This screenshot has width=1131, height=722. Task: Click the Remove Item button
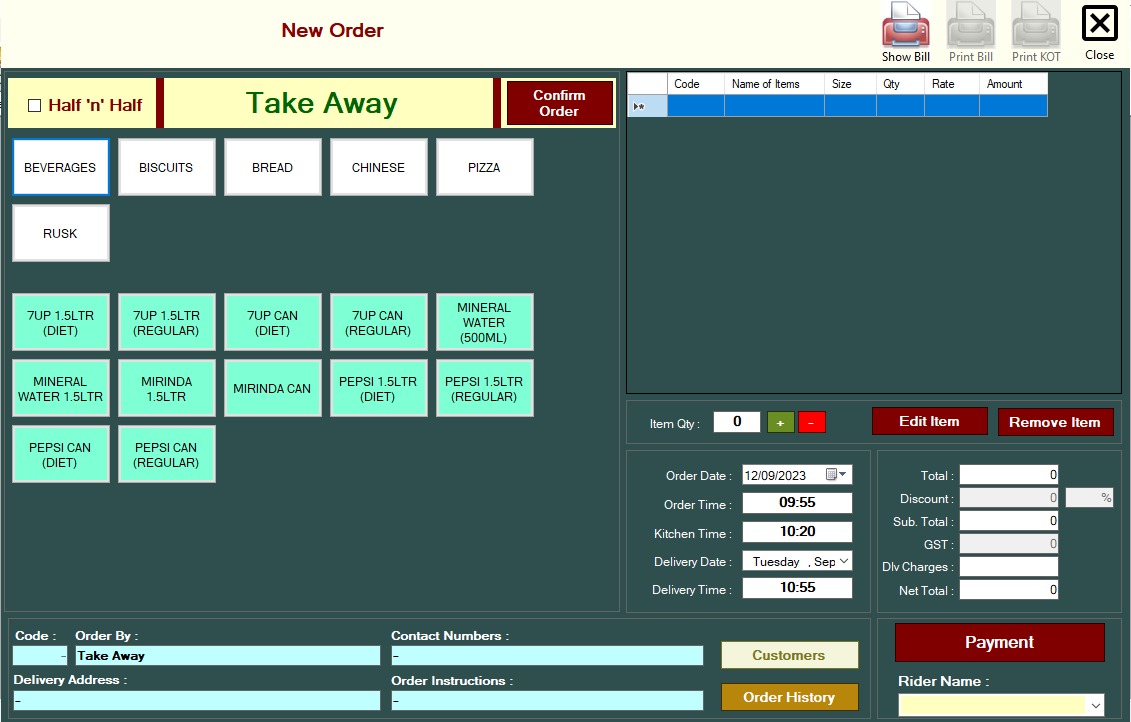[x=1054, y=422]
